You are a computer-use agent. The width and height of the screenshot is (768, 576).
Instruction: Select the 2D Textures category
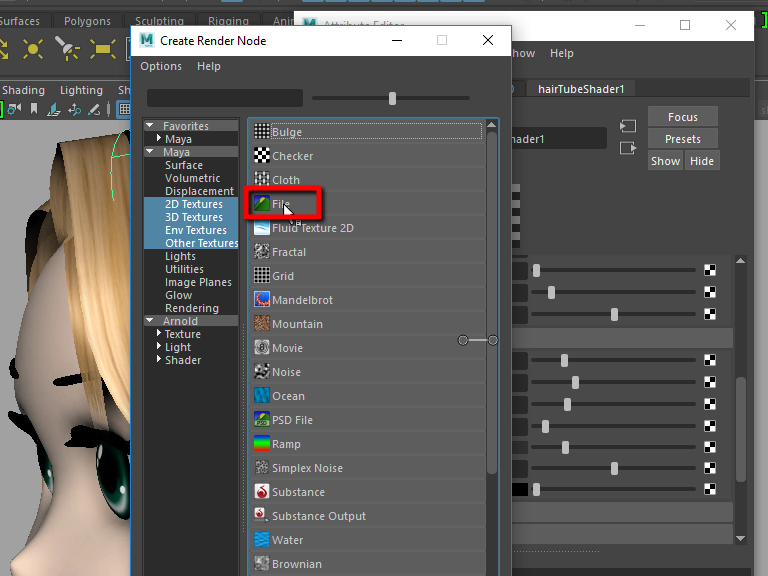[x=193, y=204]
